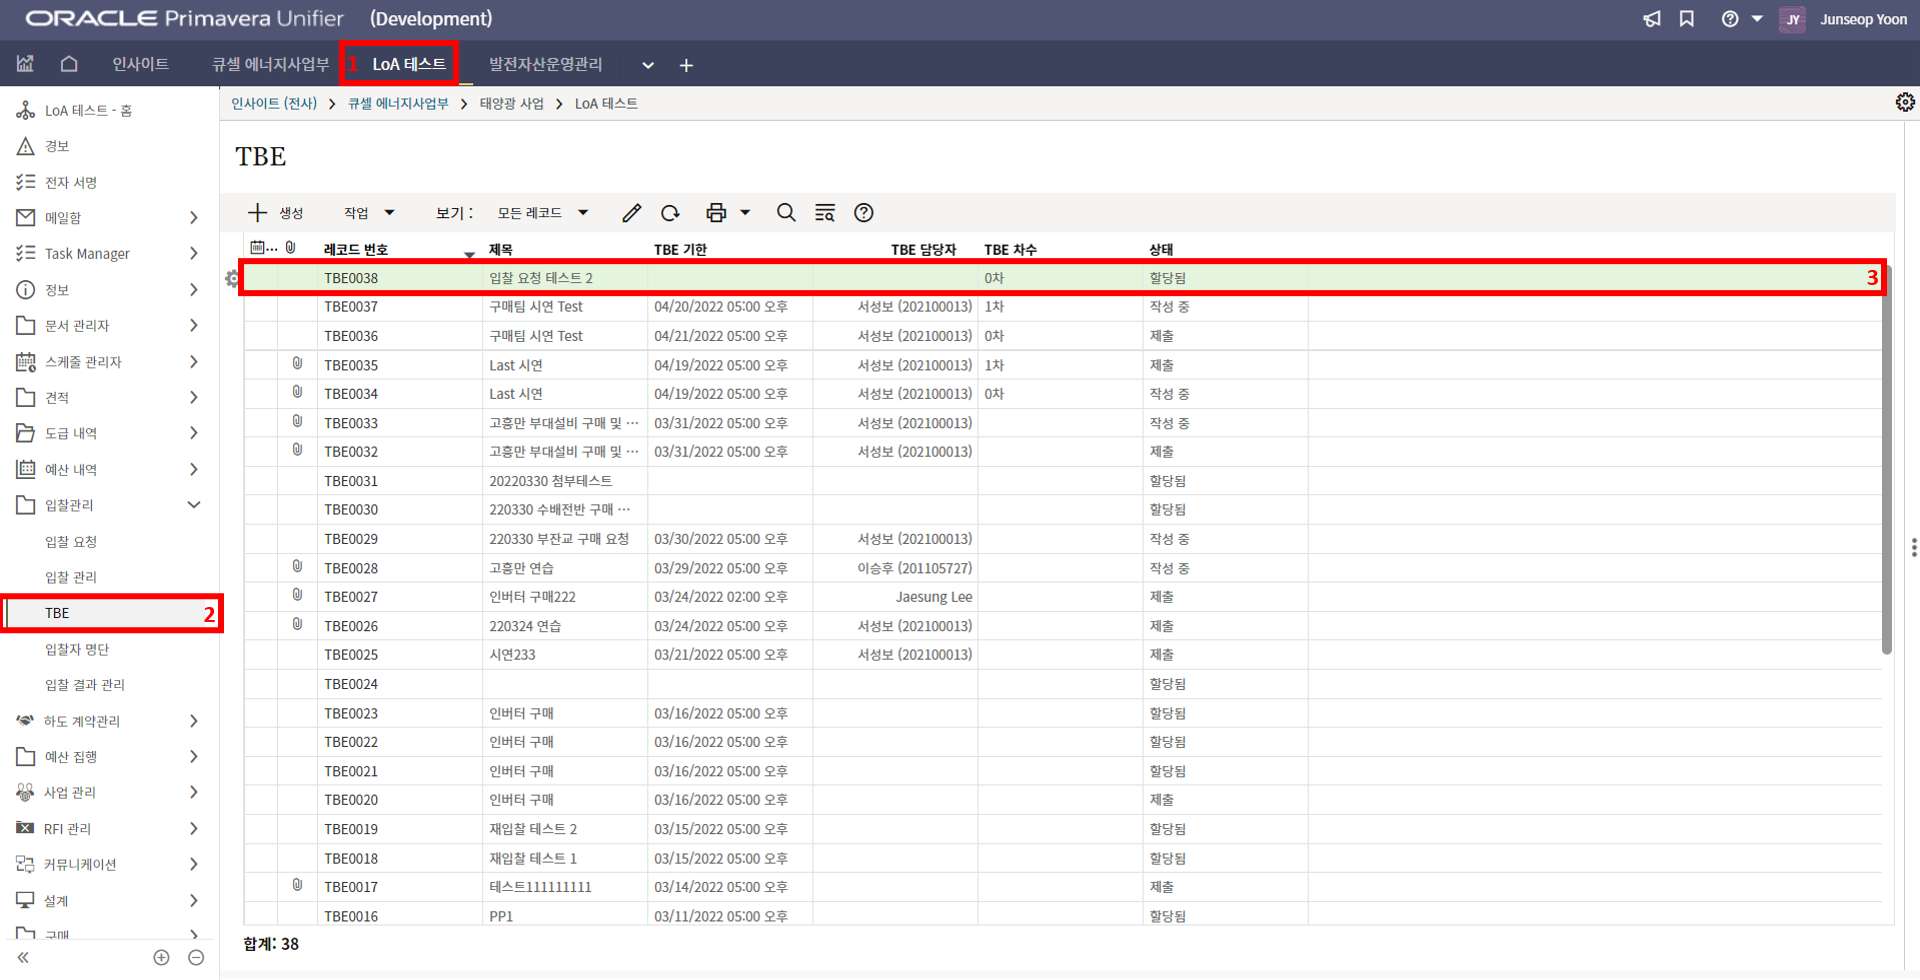
Task: Select the 입찰 요청 sidebar item
Action: (71, 541)
